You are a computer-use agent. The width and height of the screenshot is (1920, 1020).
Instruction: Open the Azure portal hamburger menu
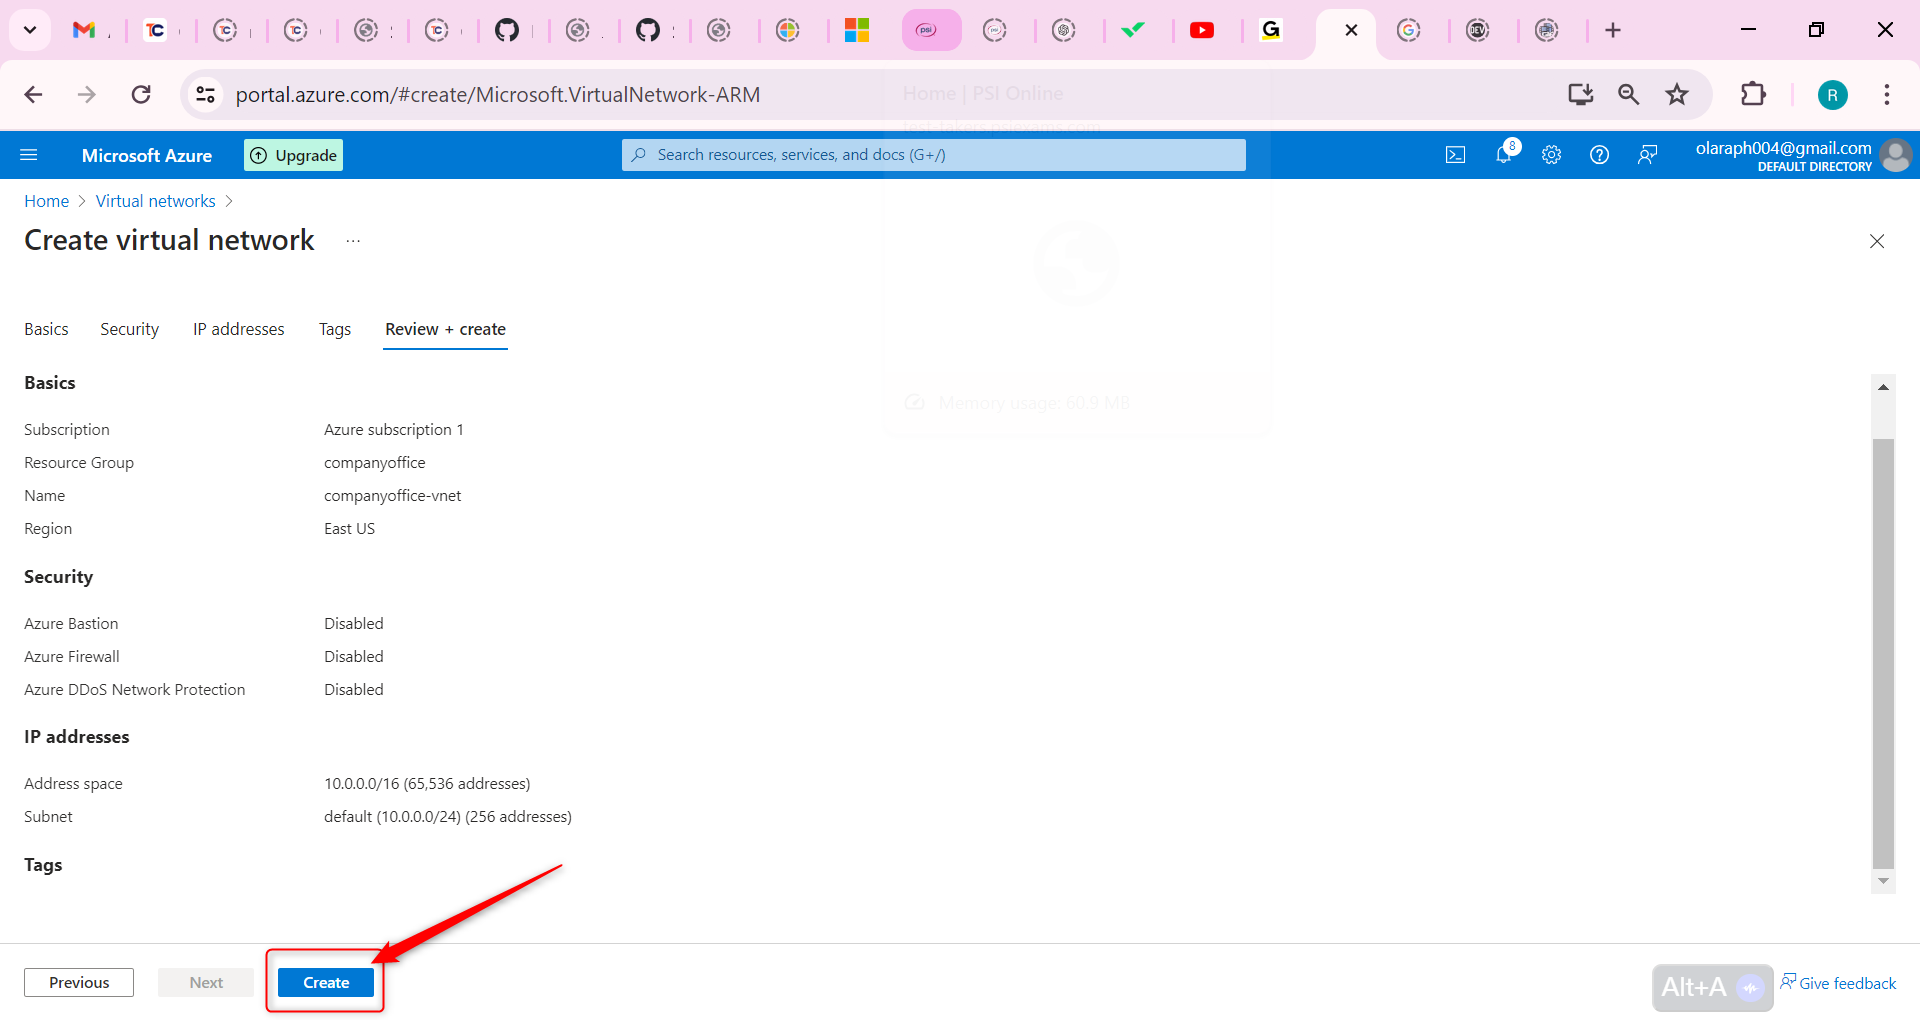29,155
